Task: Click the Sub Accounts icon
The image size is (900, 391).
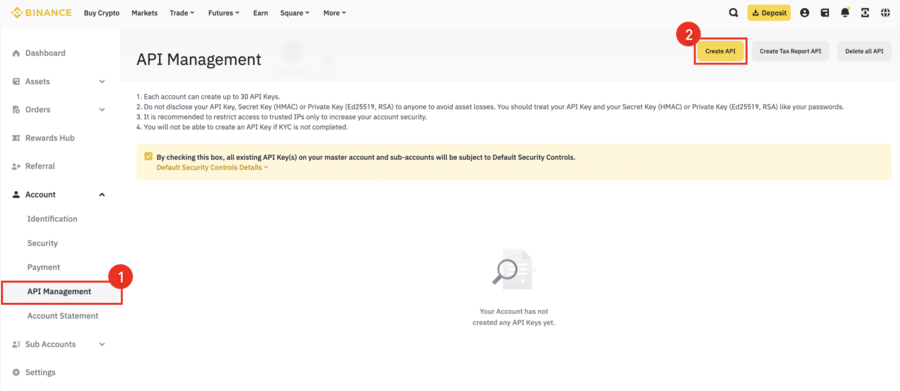Action: (x=16, y=344)
